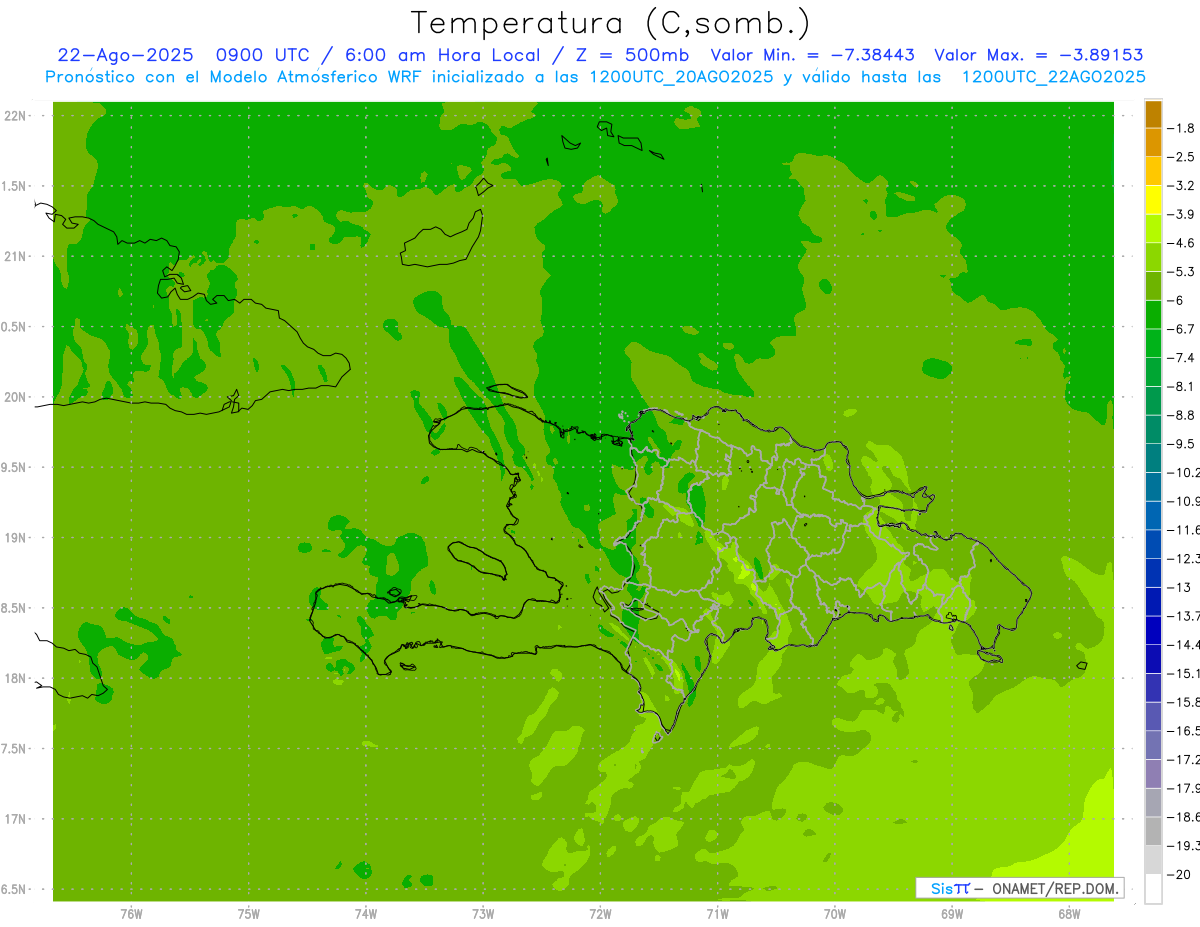Click legend value '-18.6'

pyautogui.click(x=1184, y=817)
